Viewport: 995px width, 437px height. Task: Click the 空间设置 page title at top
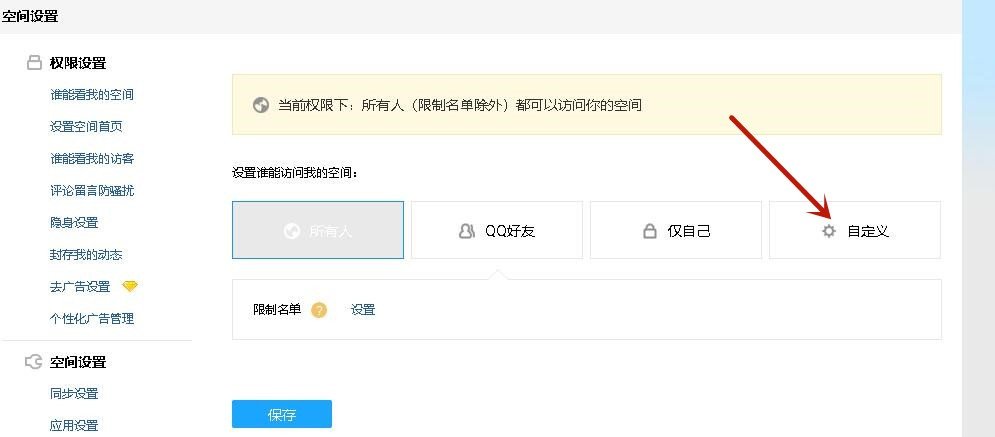(30, 16)
